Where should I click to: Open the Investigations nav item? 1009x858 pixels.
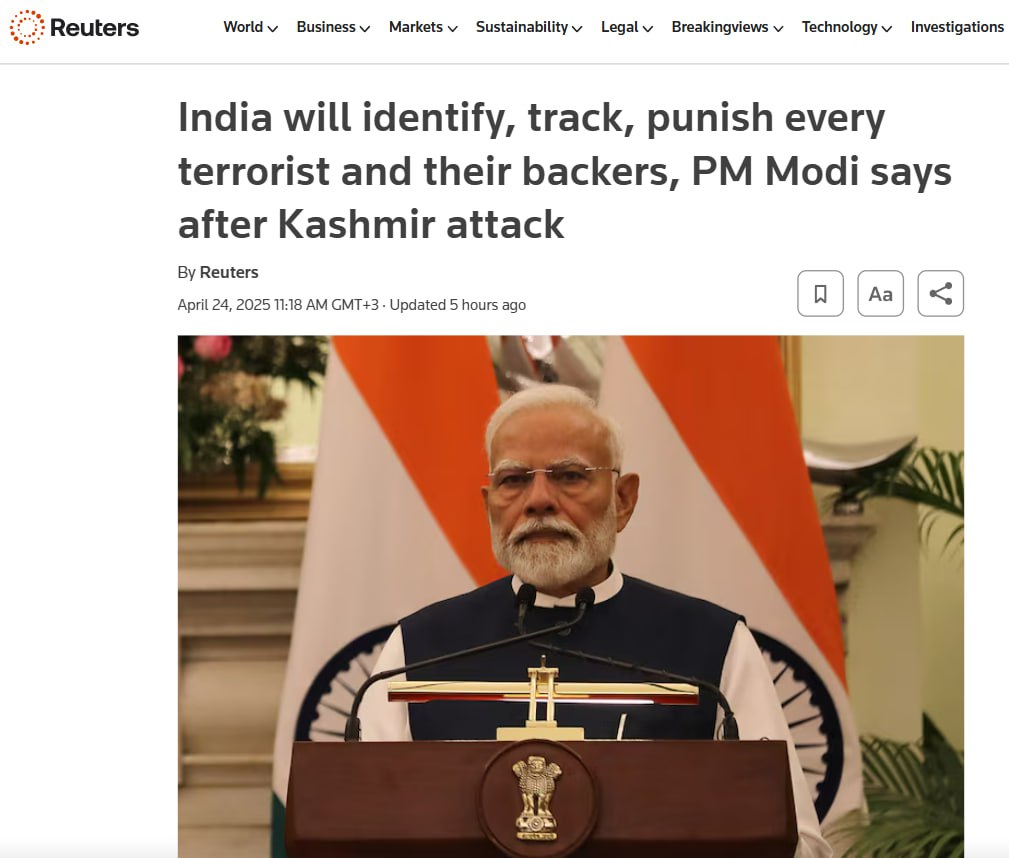958,27
